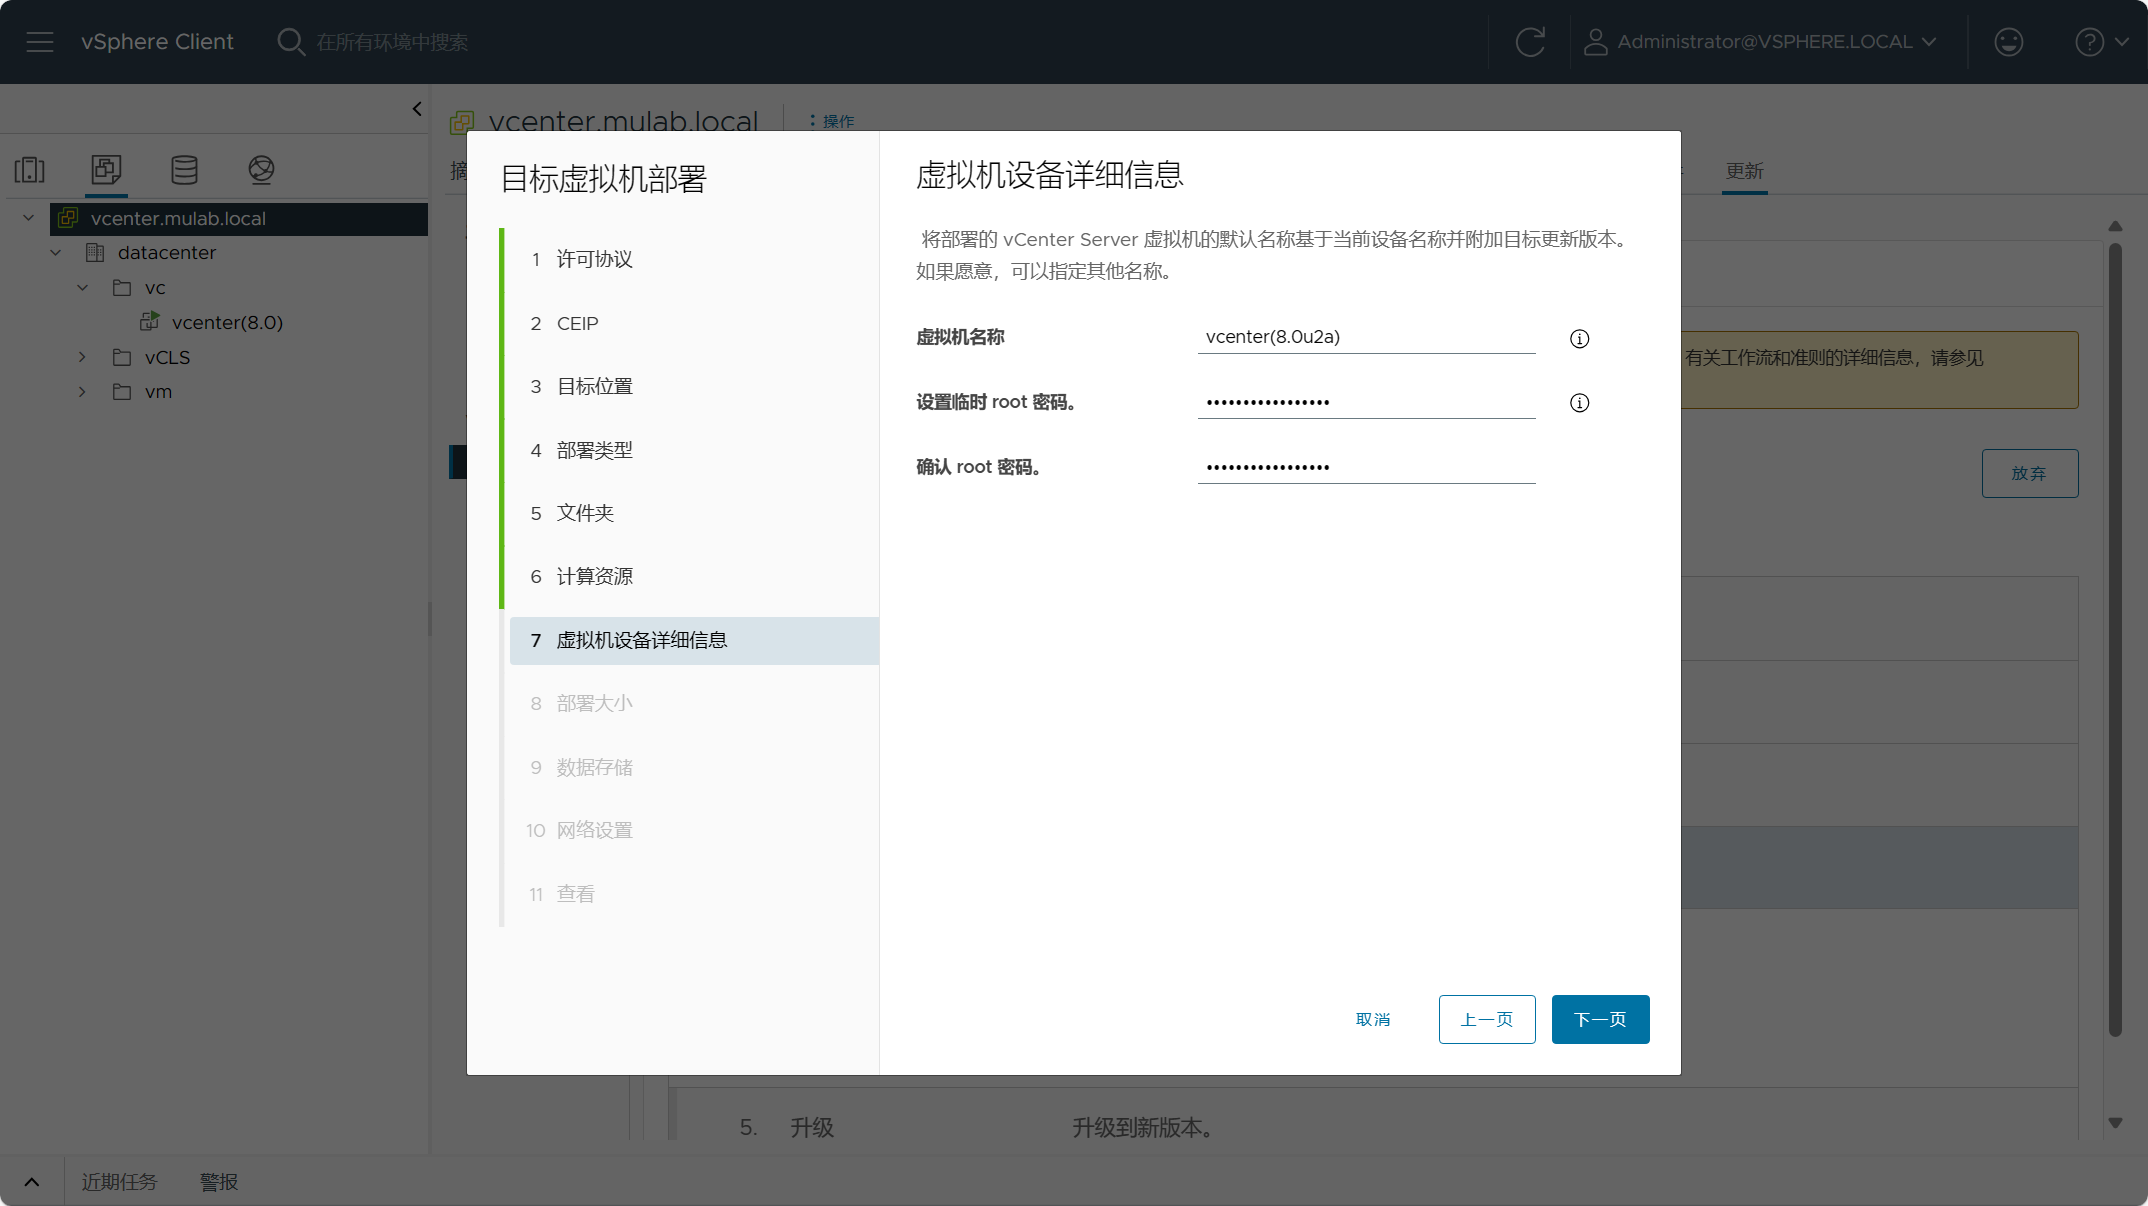Switch to VMs and Templates inventory view
The image size is (2148, 1206).
(x=106, y=170)
